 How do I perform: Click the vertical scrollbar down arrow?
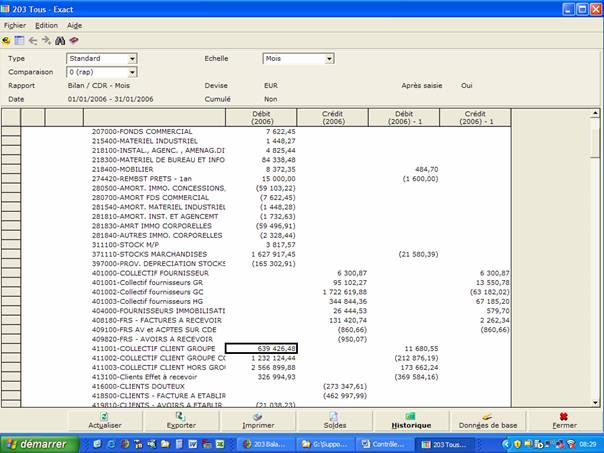pyautogui.click(x=596, y=403)
